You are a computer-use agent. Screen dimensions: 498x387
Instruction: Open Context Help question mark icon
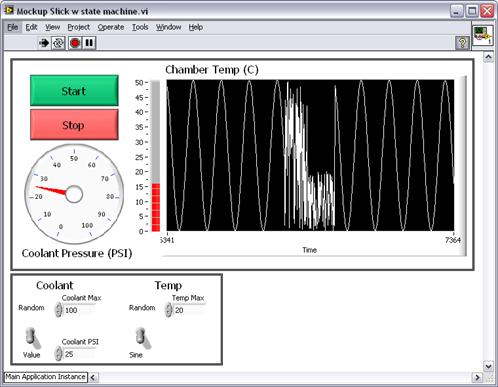(x=462, y=43)
